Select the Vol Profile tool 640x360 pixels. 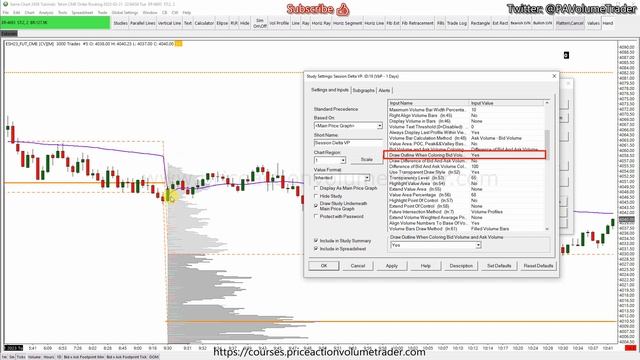pyautogui.click(x=279, y=23)
